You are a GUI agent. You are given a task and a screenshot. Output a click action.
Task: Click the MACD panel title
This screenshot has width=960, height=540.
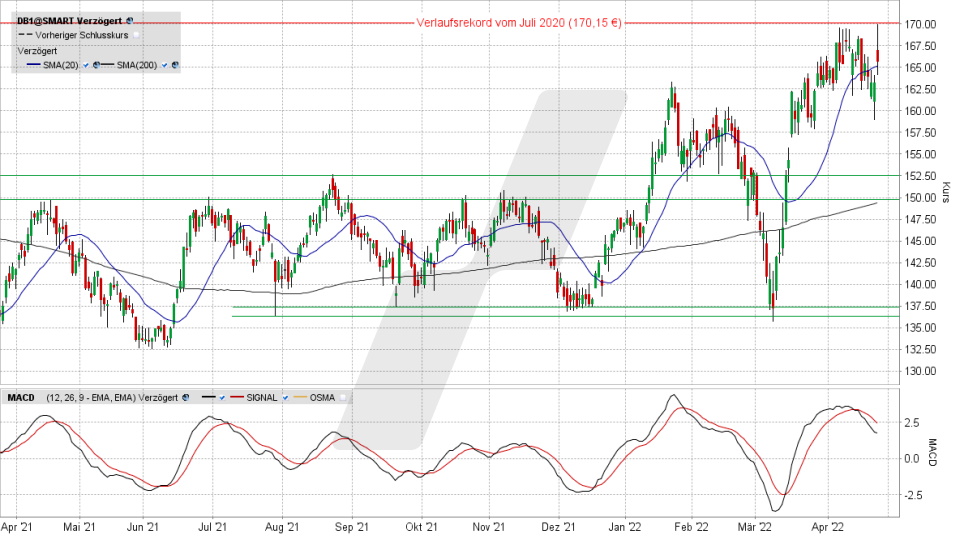click(x=21, y=397)
